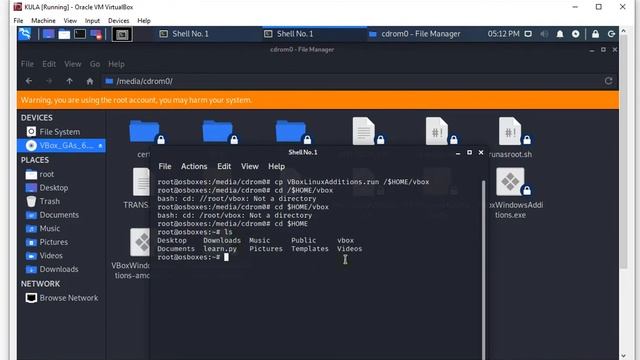Click the show desktop panel icon

tap(49, 34)
